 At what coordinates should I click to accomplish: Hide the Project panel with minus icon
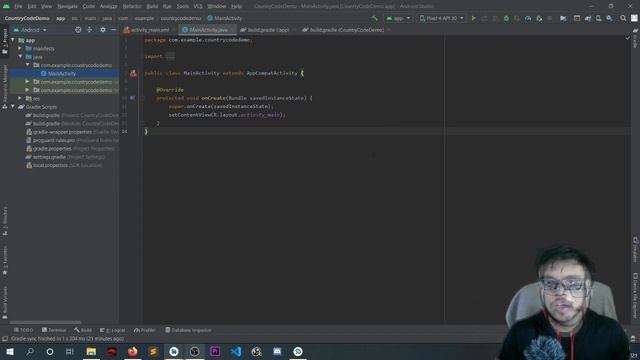tap(113, 30)
